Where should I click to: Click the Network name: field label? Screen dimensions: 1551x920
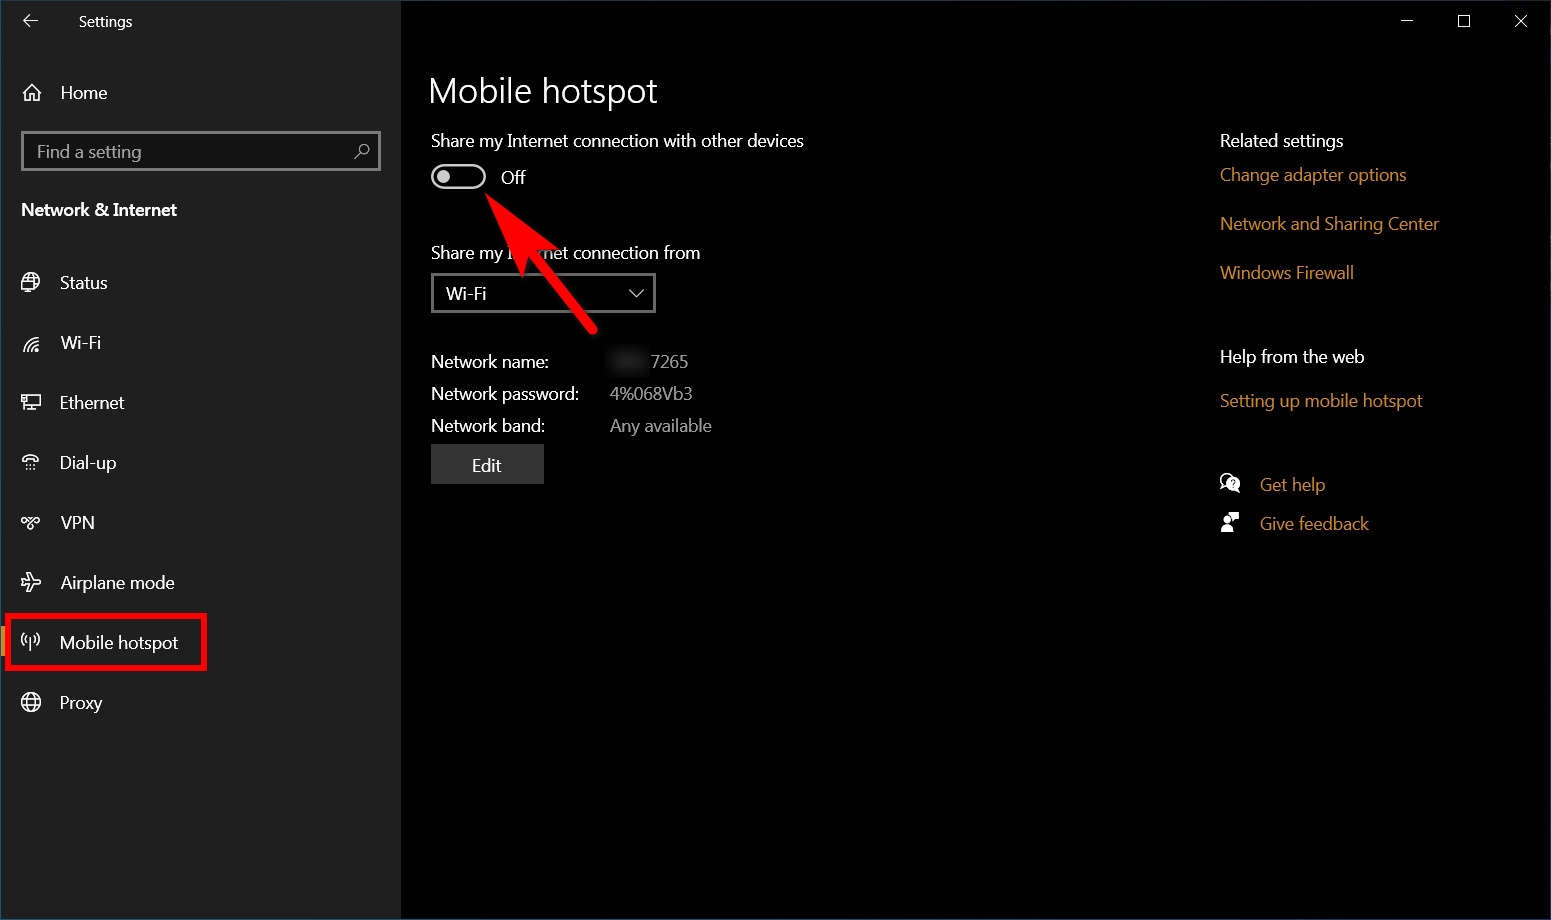(490, 362)
